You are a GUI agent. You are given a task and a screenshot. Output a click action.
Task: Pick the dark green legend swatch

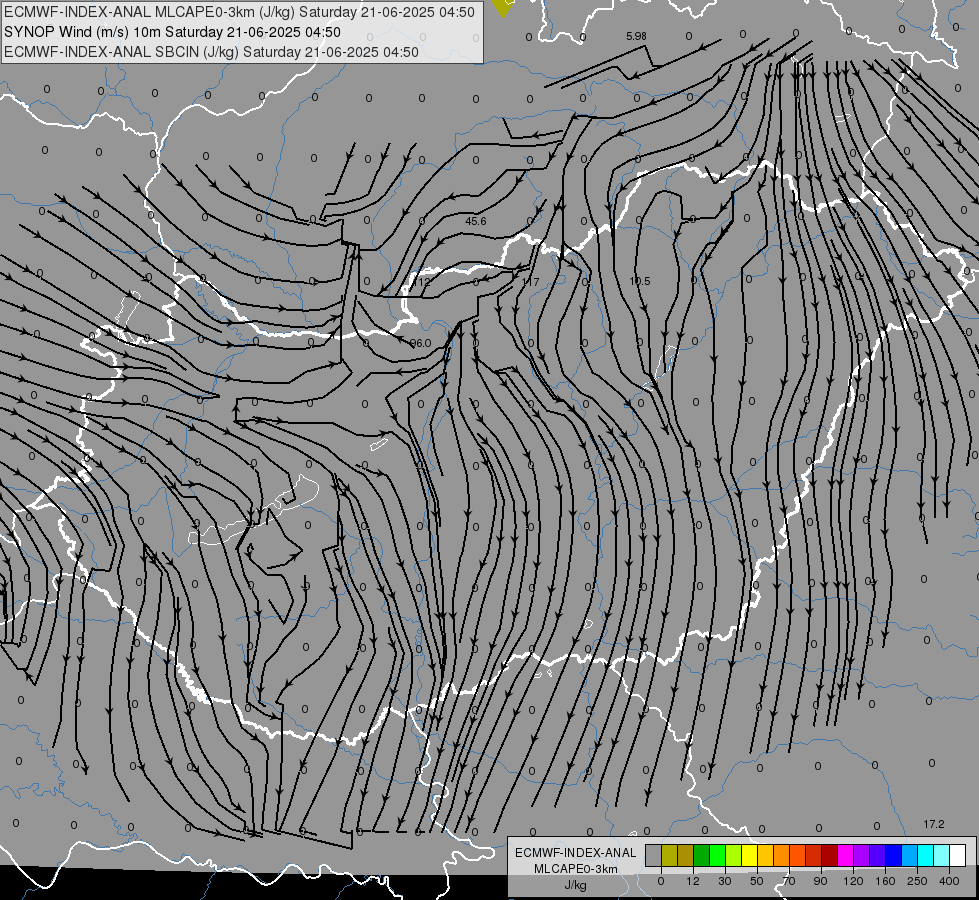[x=702, y=856]
